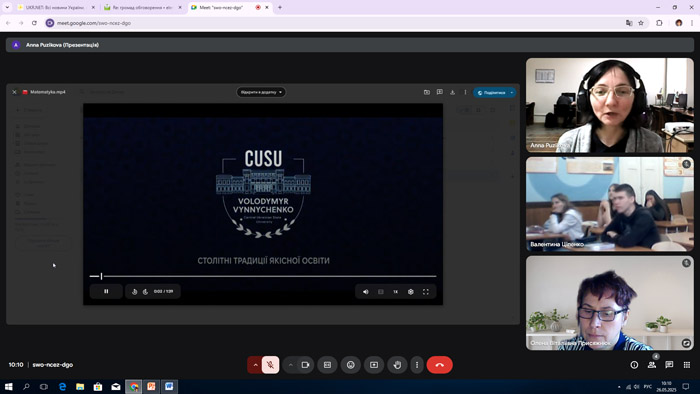Raise hand in the meeting

click(397, 365)
